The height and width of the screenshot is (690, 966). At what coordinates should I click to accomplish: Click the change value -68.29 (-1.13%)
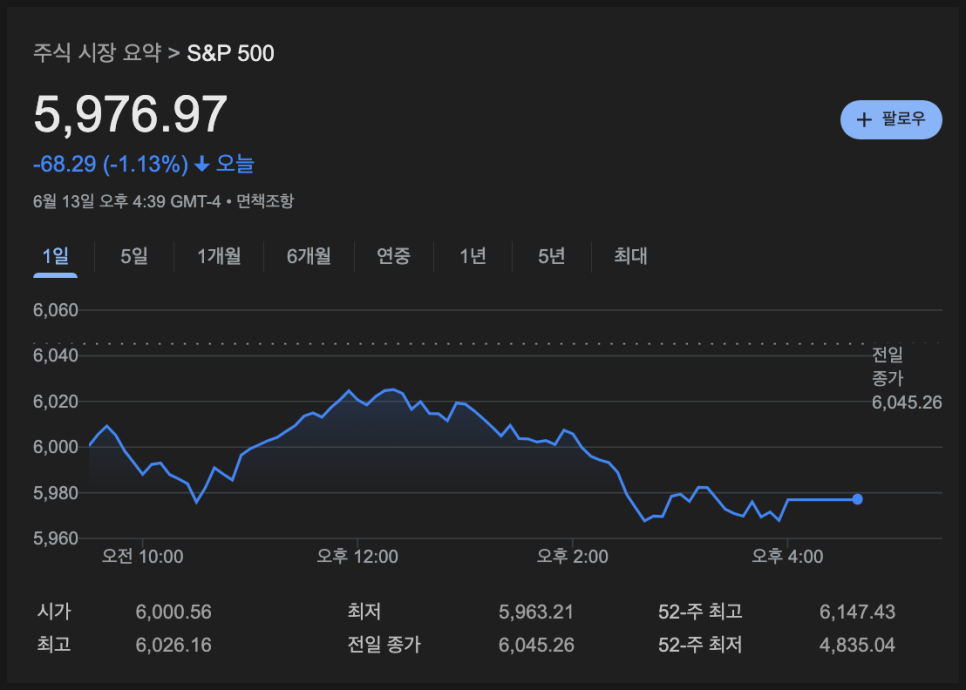click(111, 164)
